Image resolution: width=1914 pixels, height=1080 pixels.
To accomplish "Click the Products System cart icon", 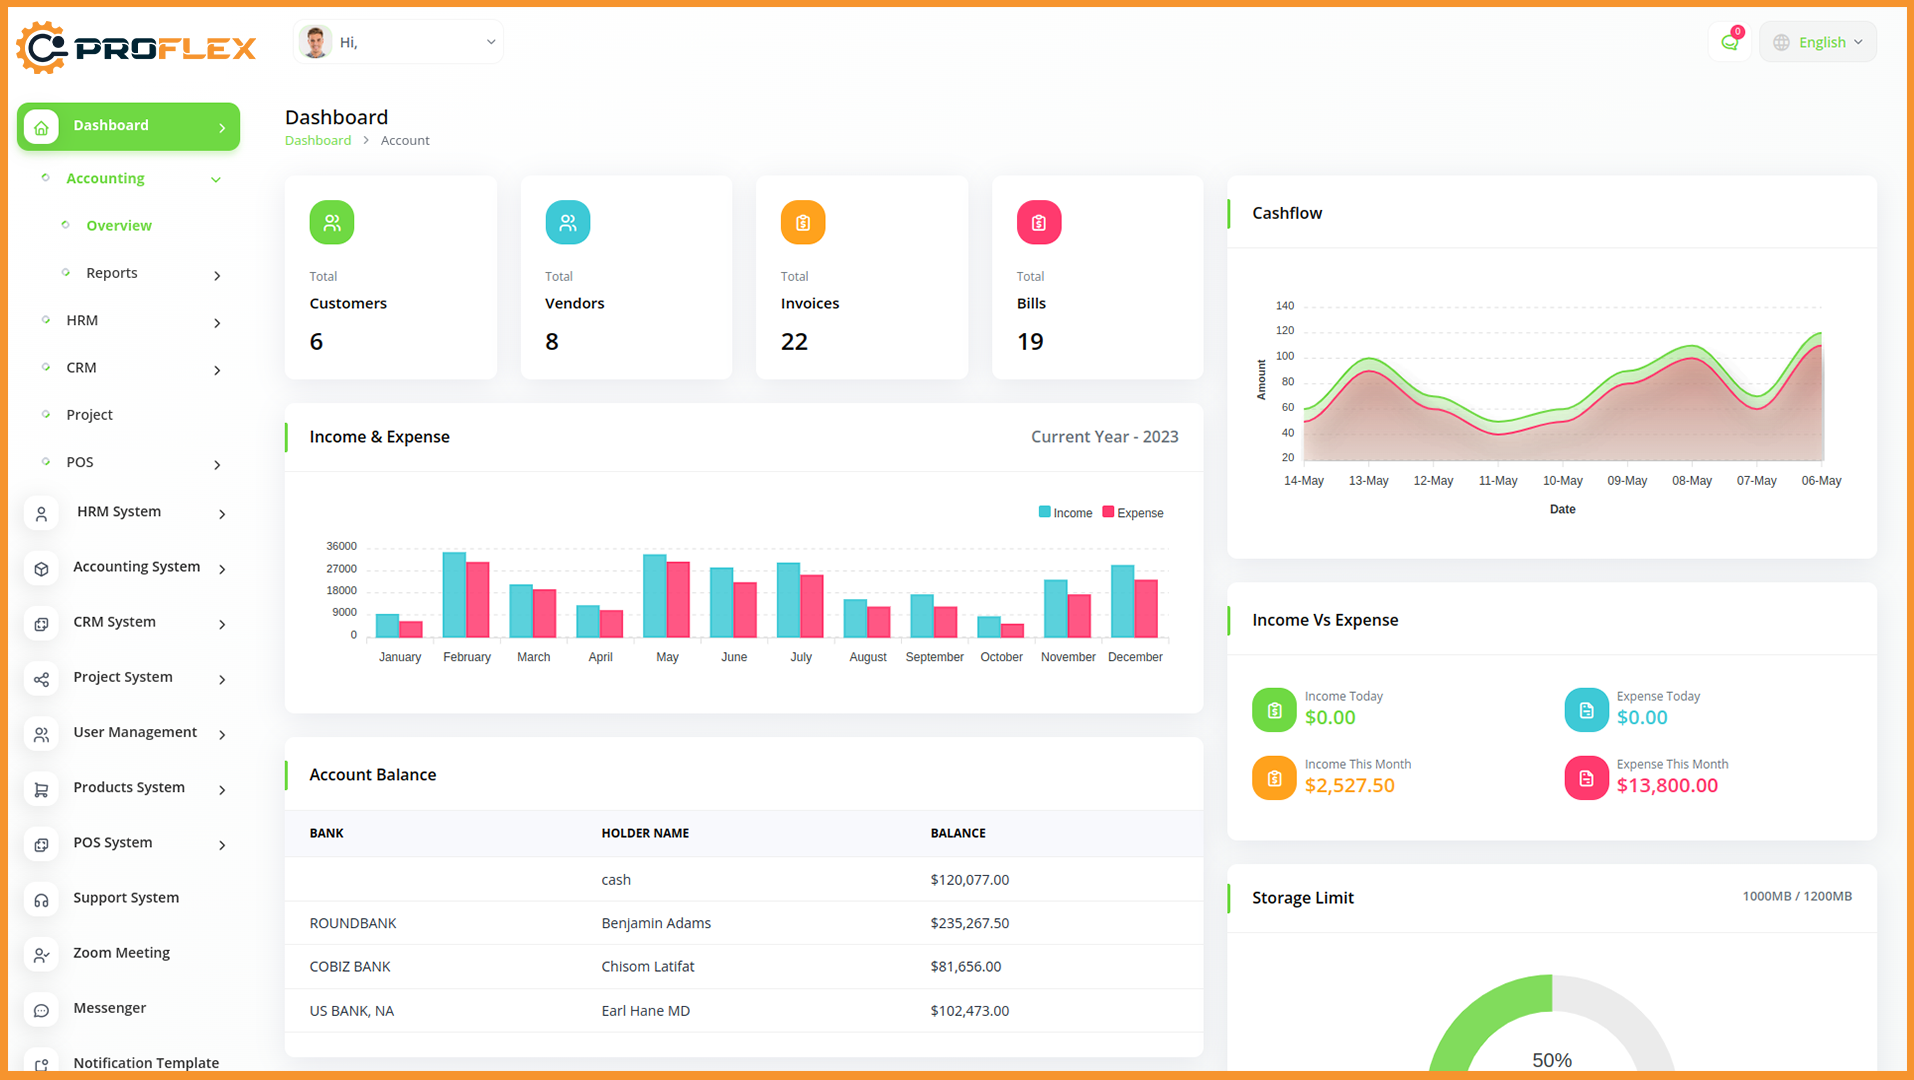I will pos(41,790).
